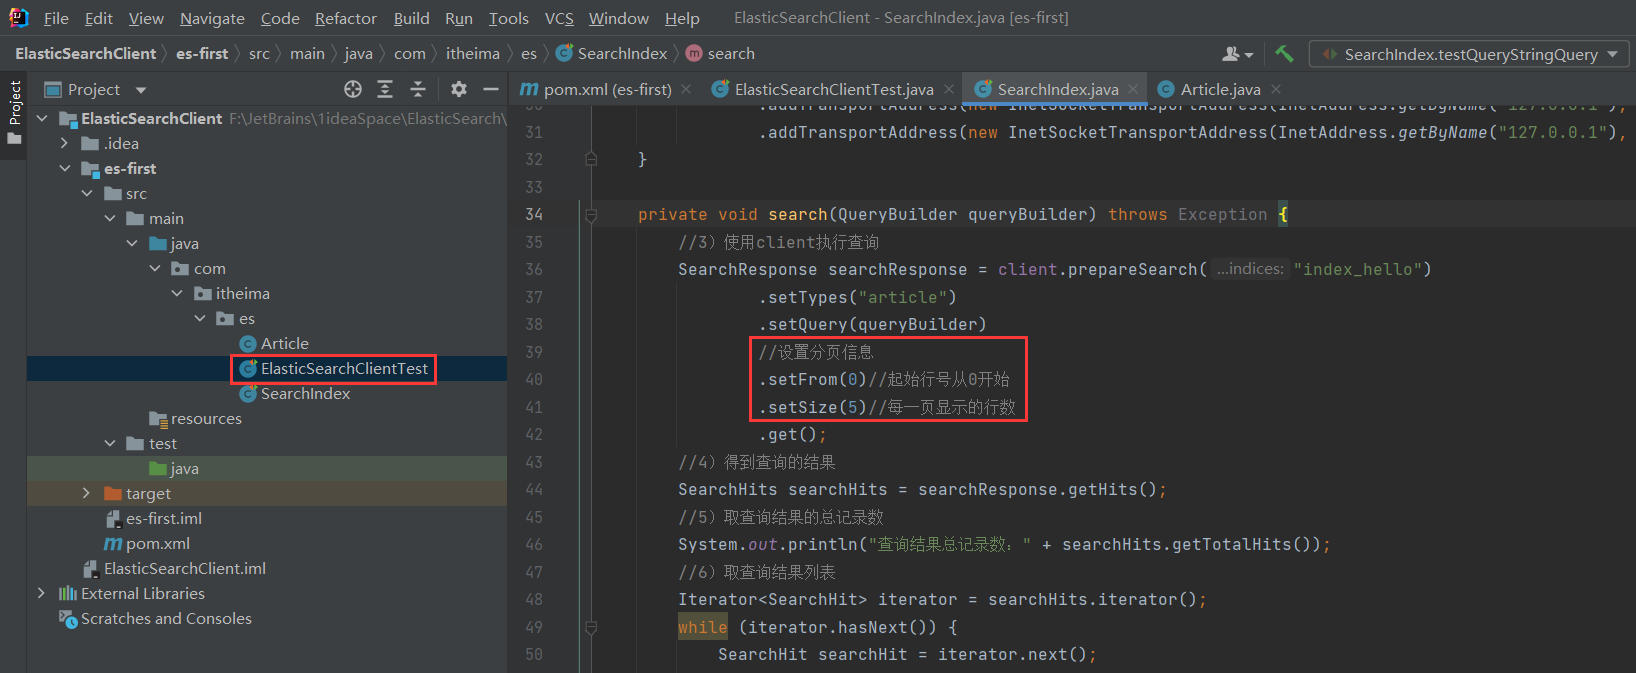Open the user account icon menu

click(x=1237, y=54)
